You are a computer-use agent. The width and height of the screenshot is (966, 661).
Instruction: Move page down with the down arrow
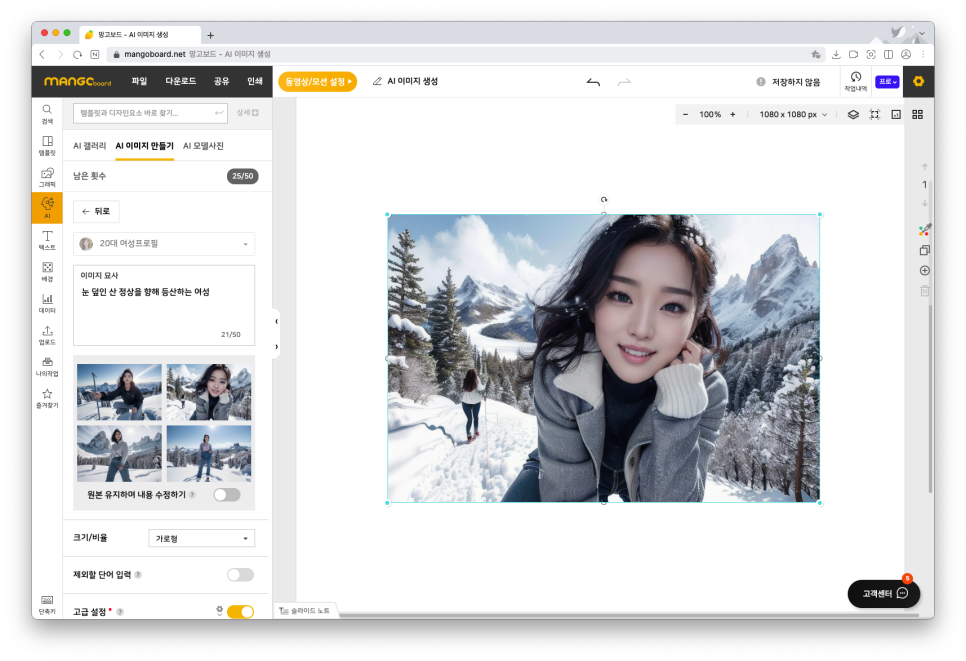coord(924,203)
